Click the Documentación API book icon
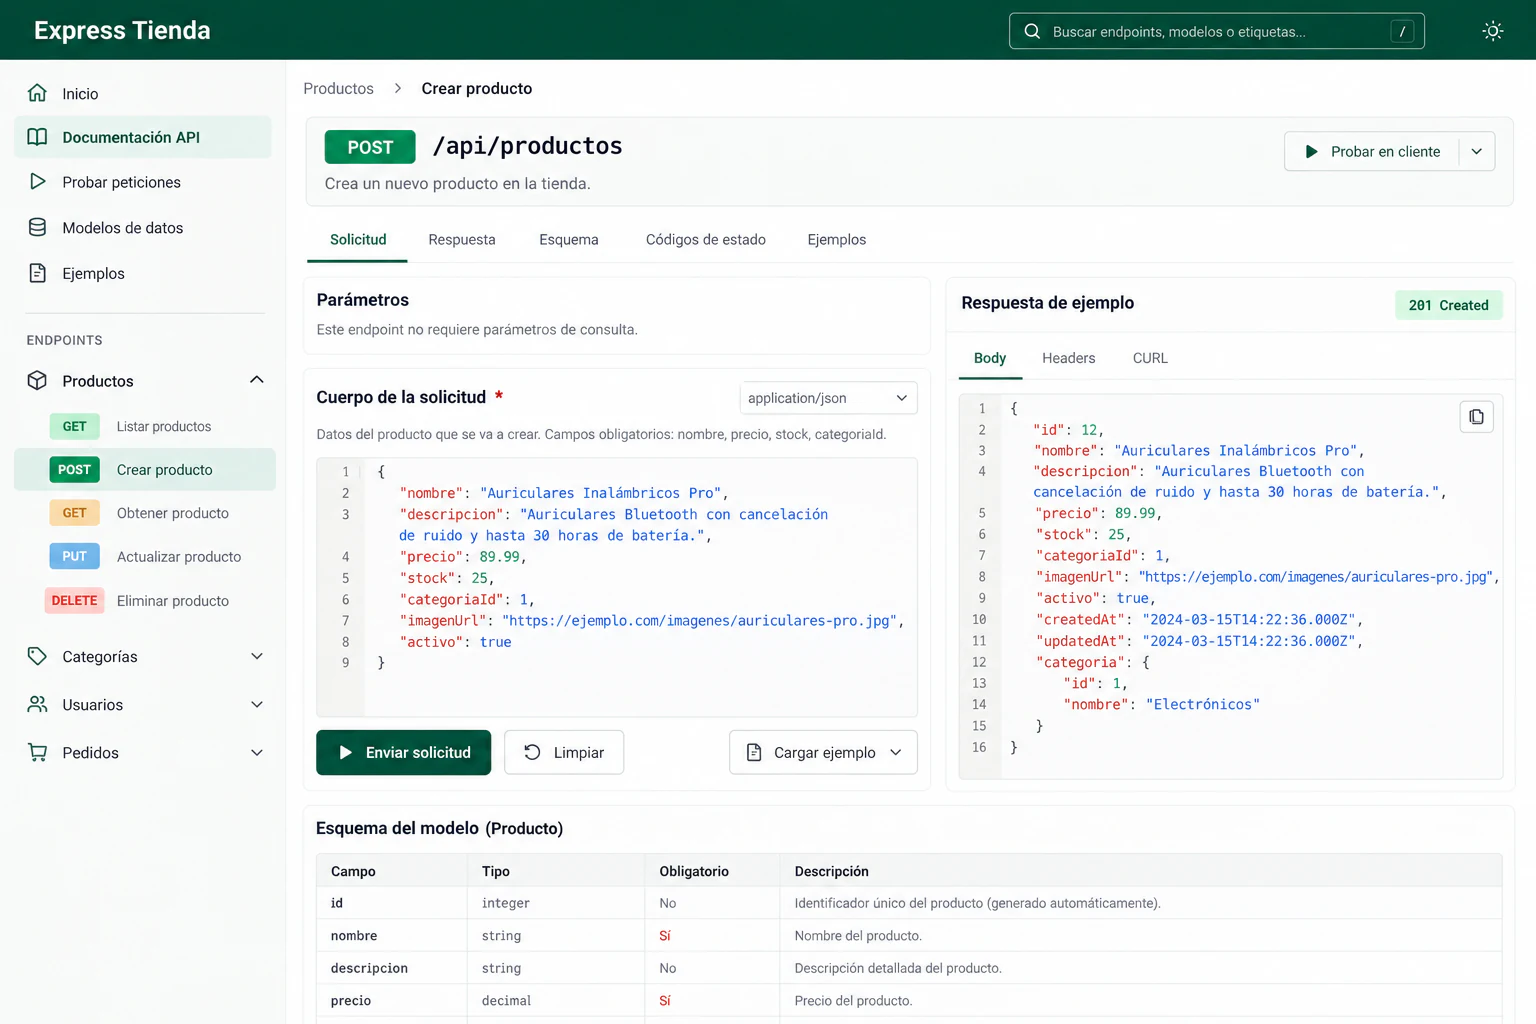Screen dimensions: 1536x1024 pos(37,137)
